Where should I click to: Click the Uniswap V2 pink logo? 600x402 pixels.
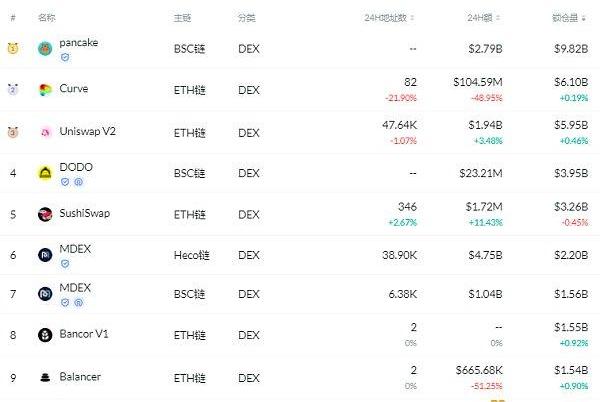45,132
